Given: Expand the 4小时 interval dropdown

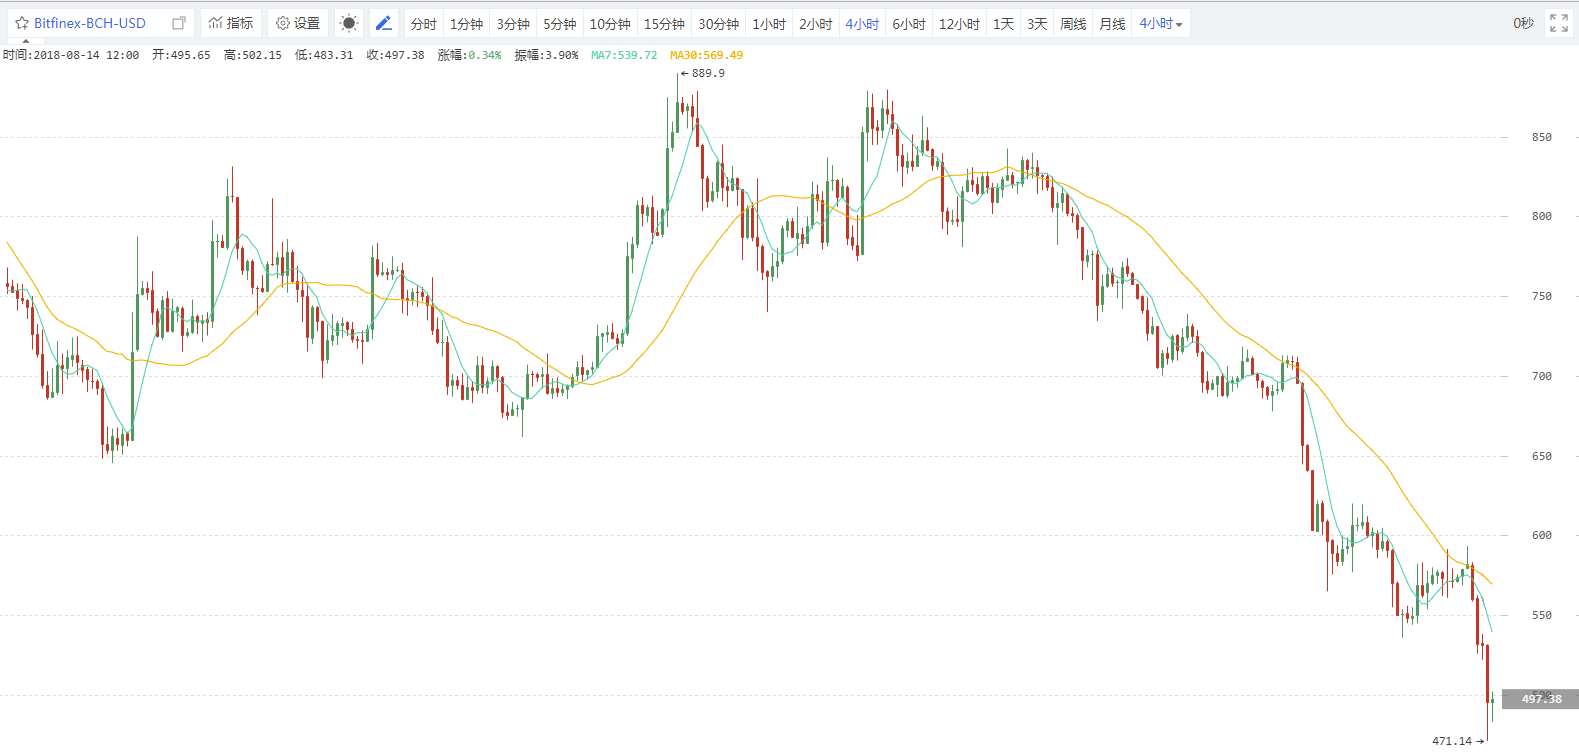Looking at the screenshot, I should tap(1161, 24).
